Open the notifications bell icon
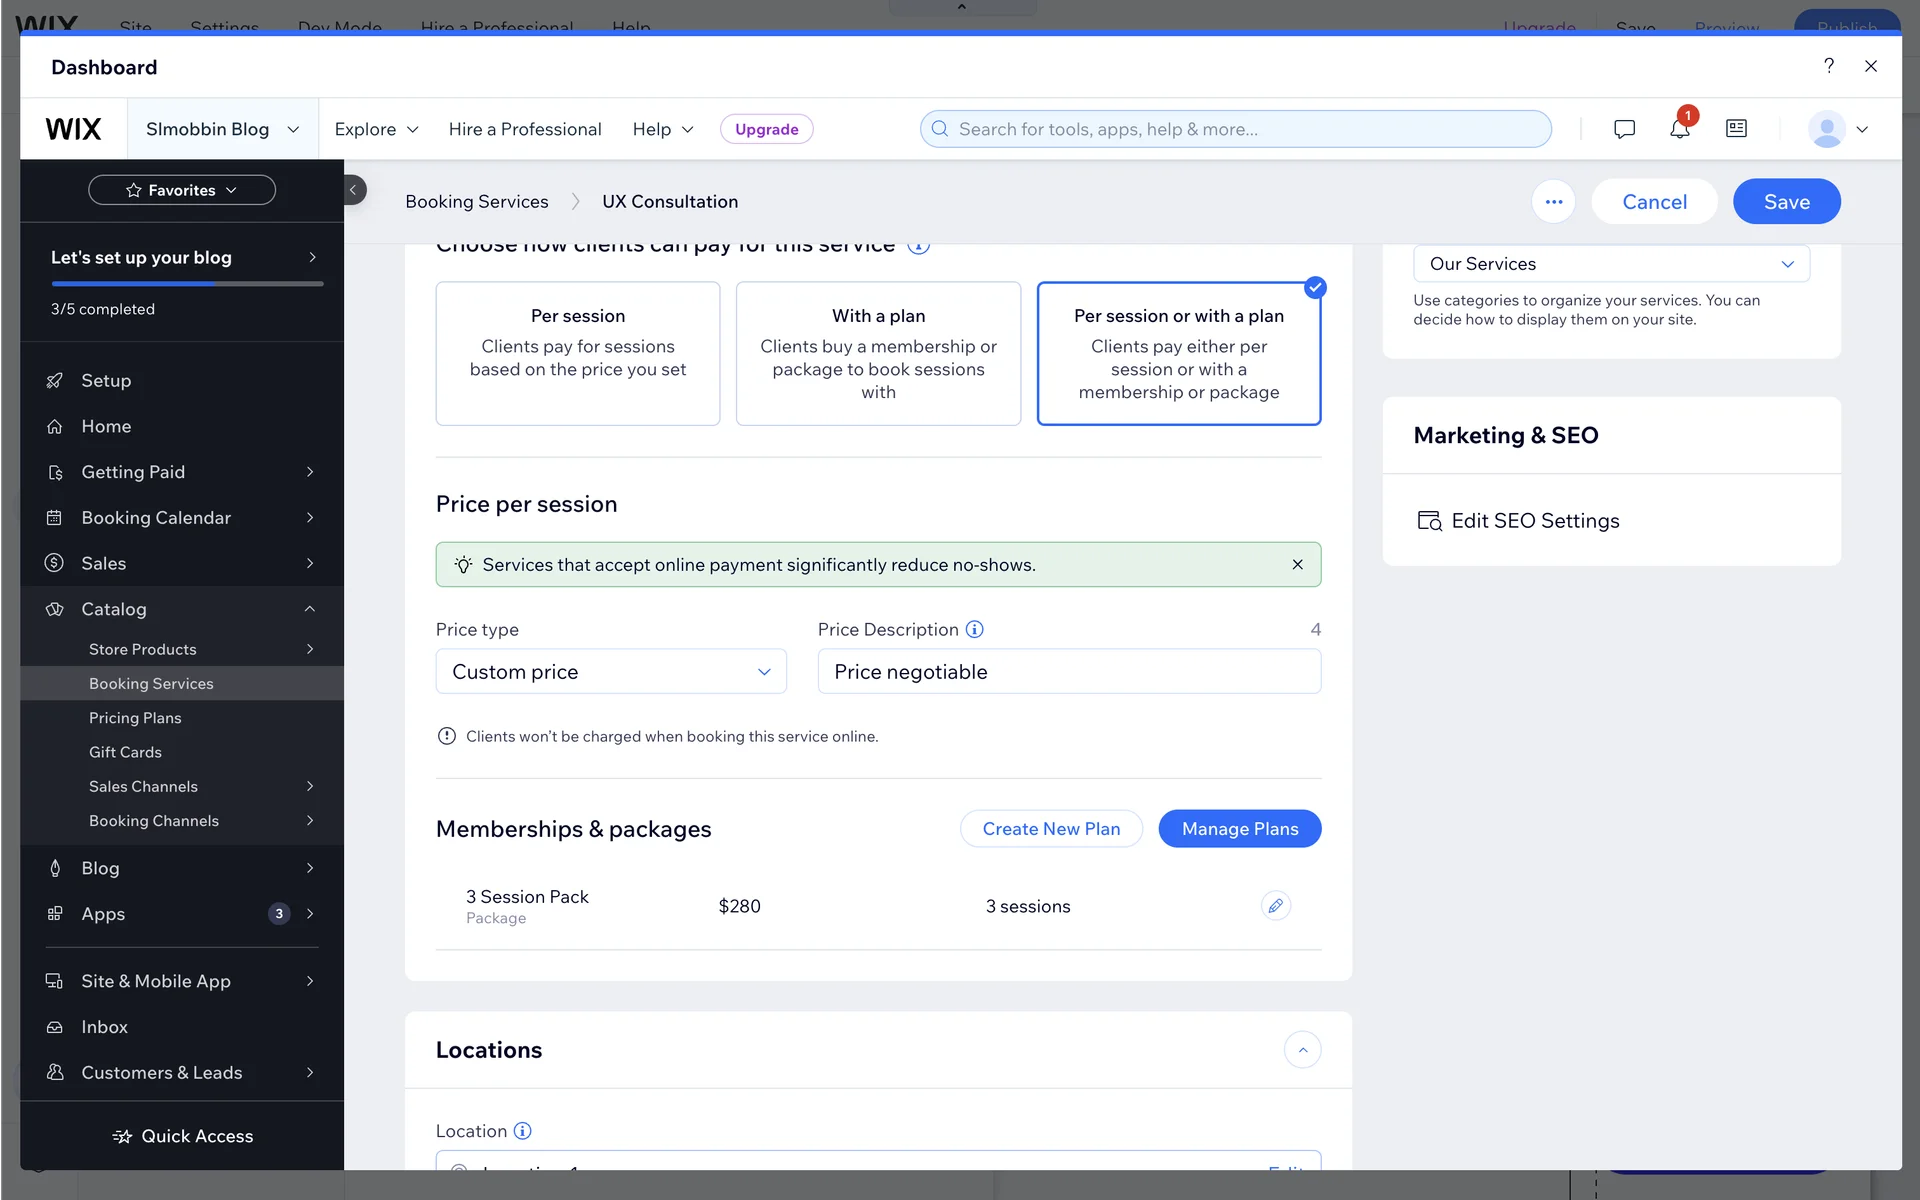 click(x=1679, y=129)
